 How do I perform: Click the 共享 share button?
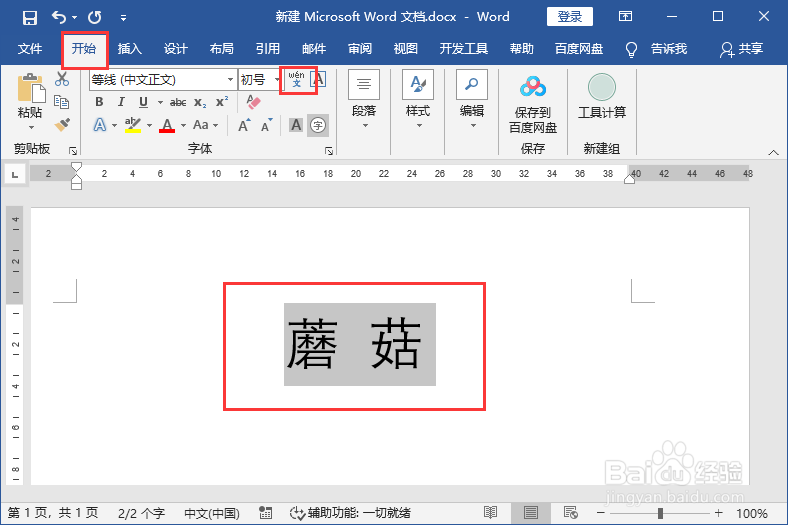pos(742,49)
